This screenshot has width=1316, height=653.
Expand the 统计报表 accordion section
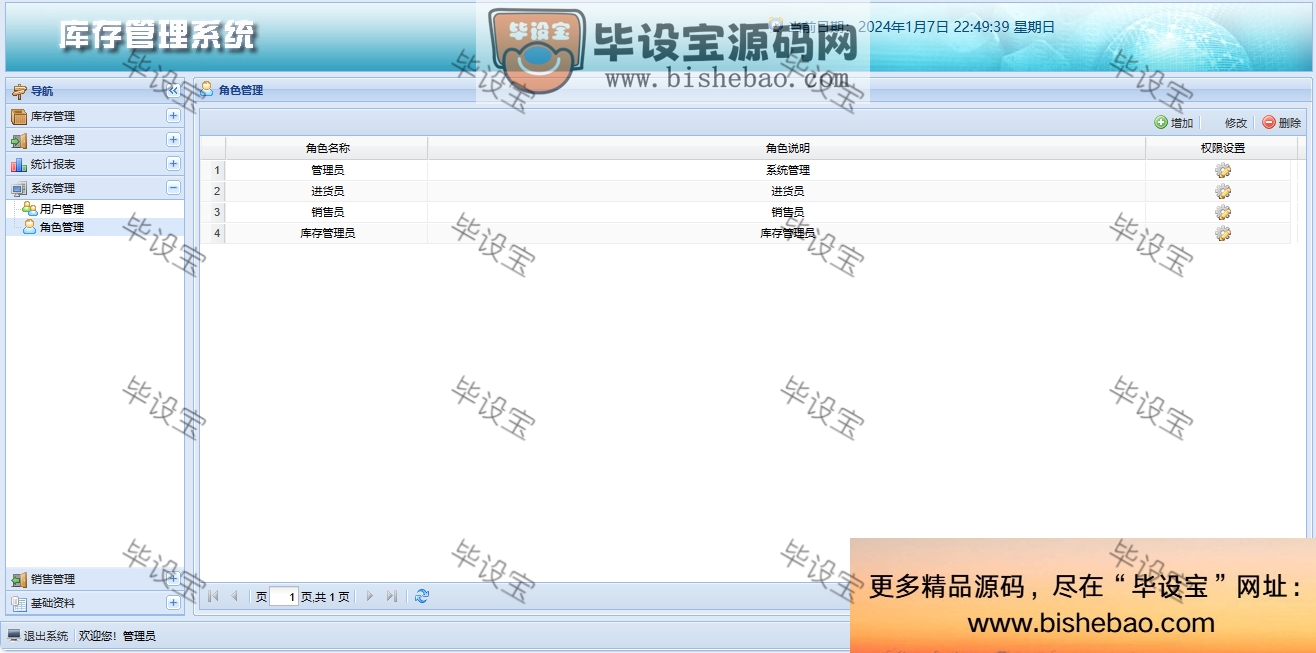click(x=173, y=164)
